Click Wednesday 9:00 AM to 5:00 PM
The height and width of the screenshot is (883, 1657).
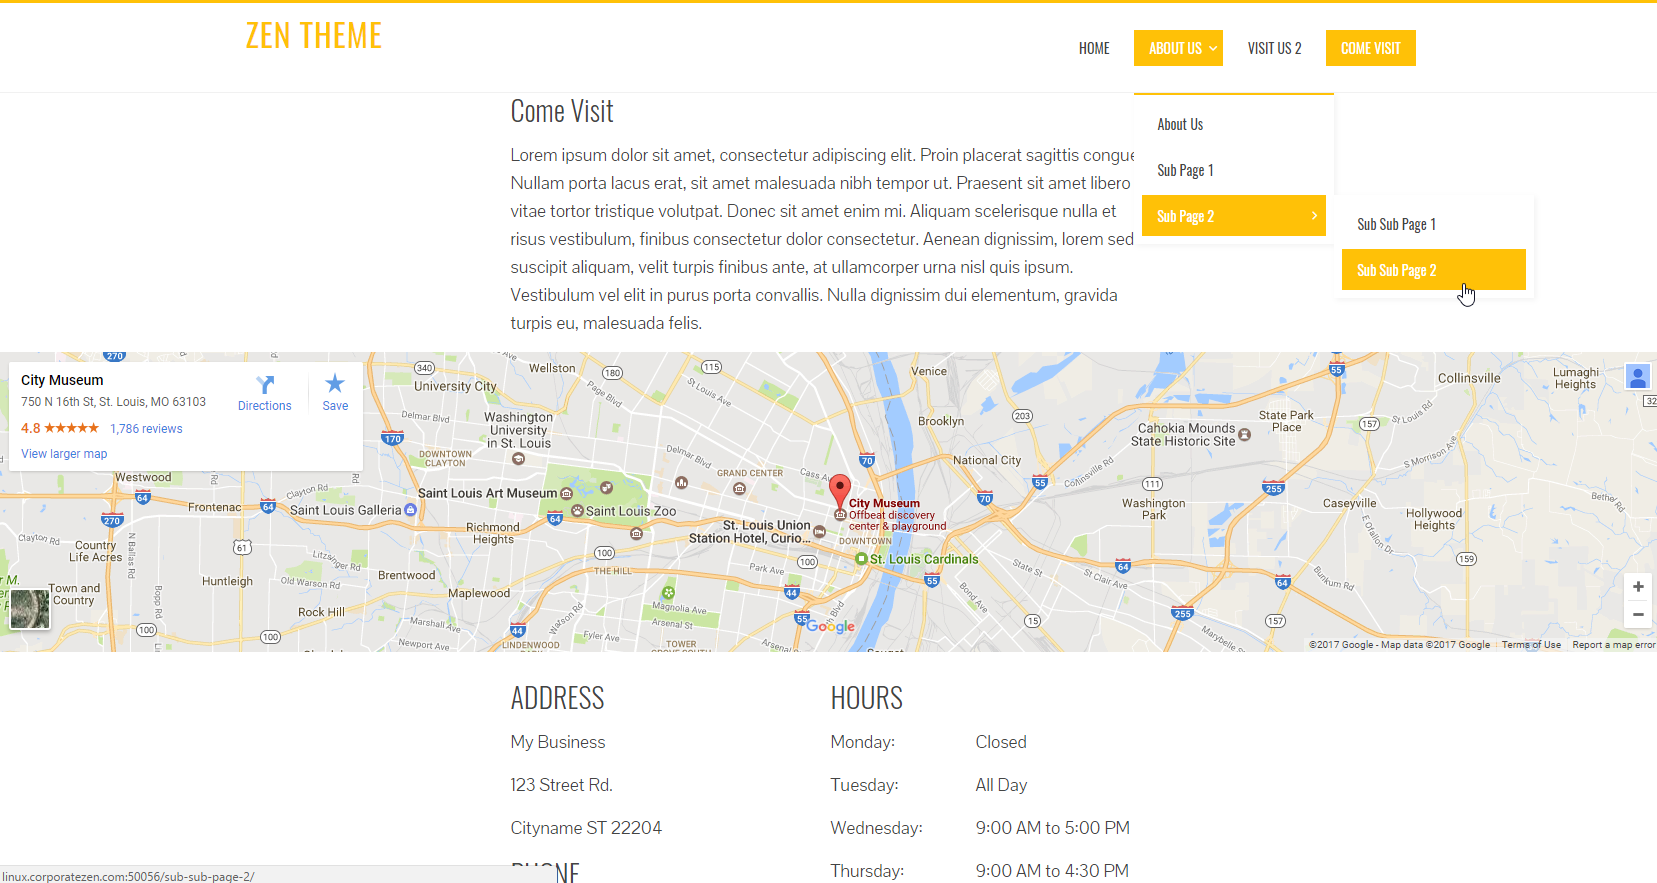(x=1052, y=828)
